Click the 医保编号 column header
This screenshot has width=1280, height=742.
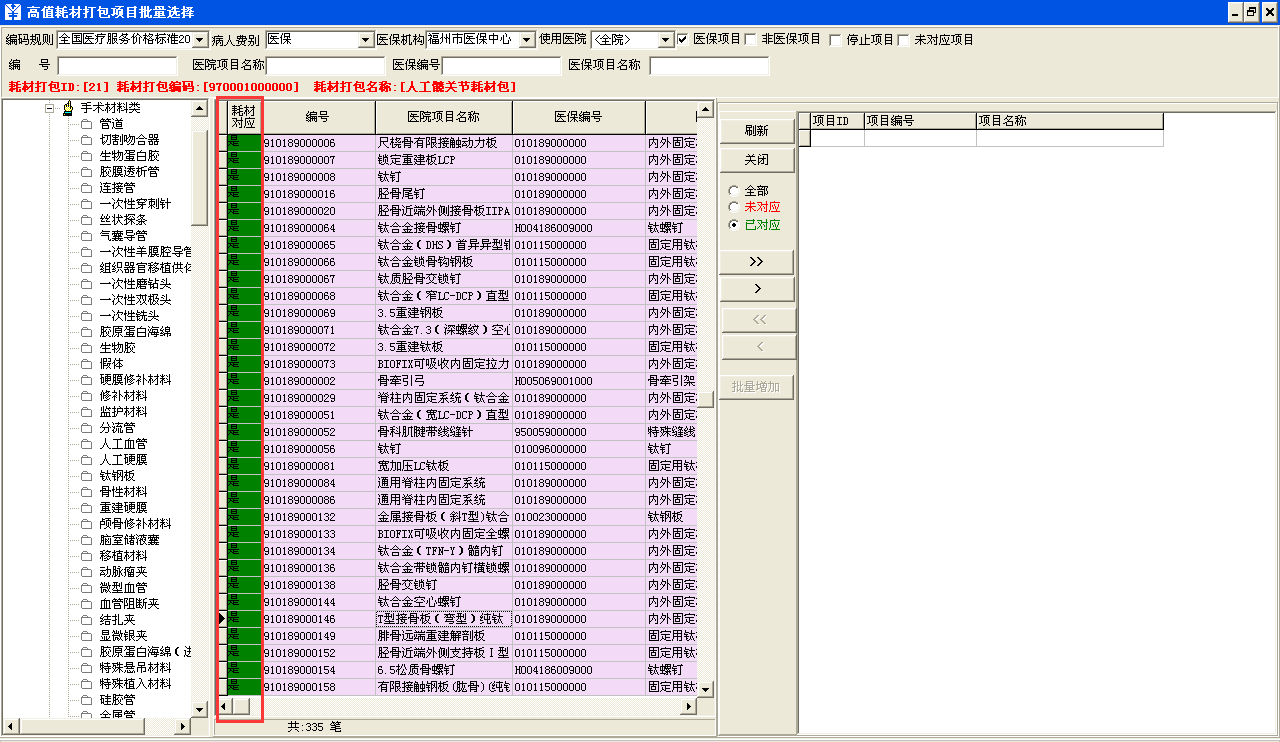pos(579,117)
